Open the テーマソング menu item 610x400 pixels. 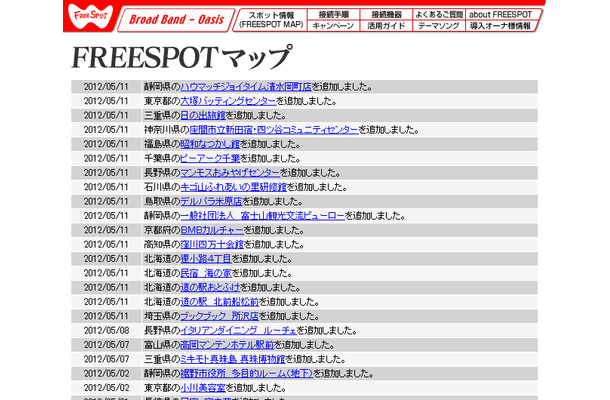pos(439,26)
